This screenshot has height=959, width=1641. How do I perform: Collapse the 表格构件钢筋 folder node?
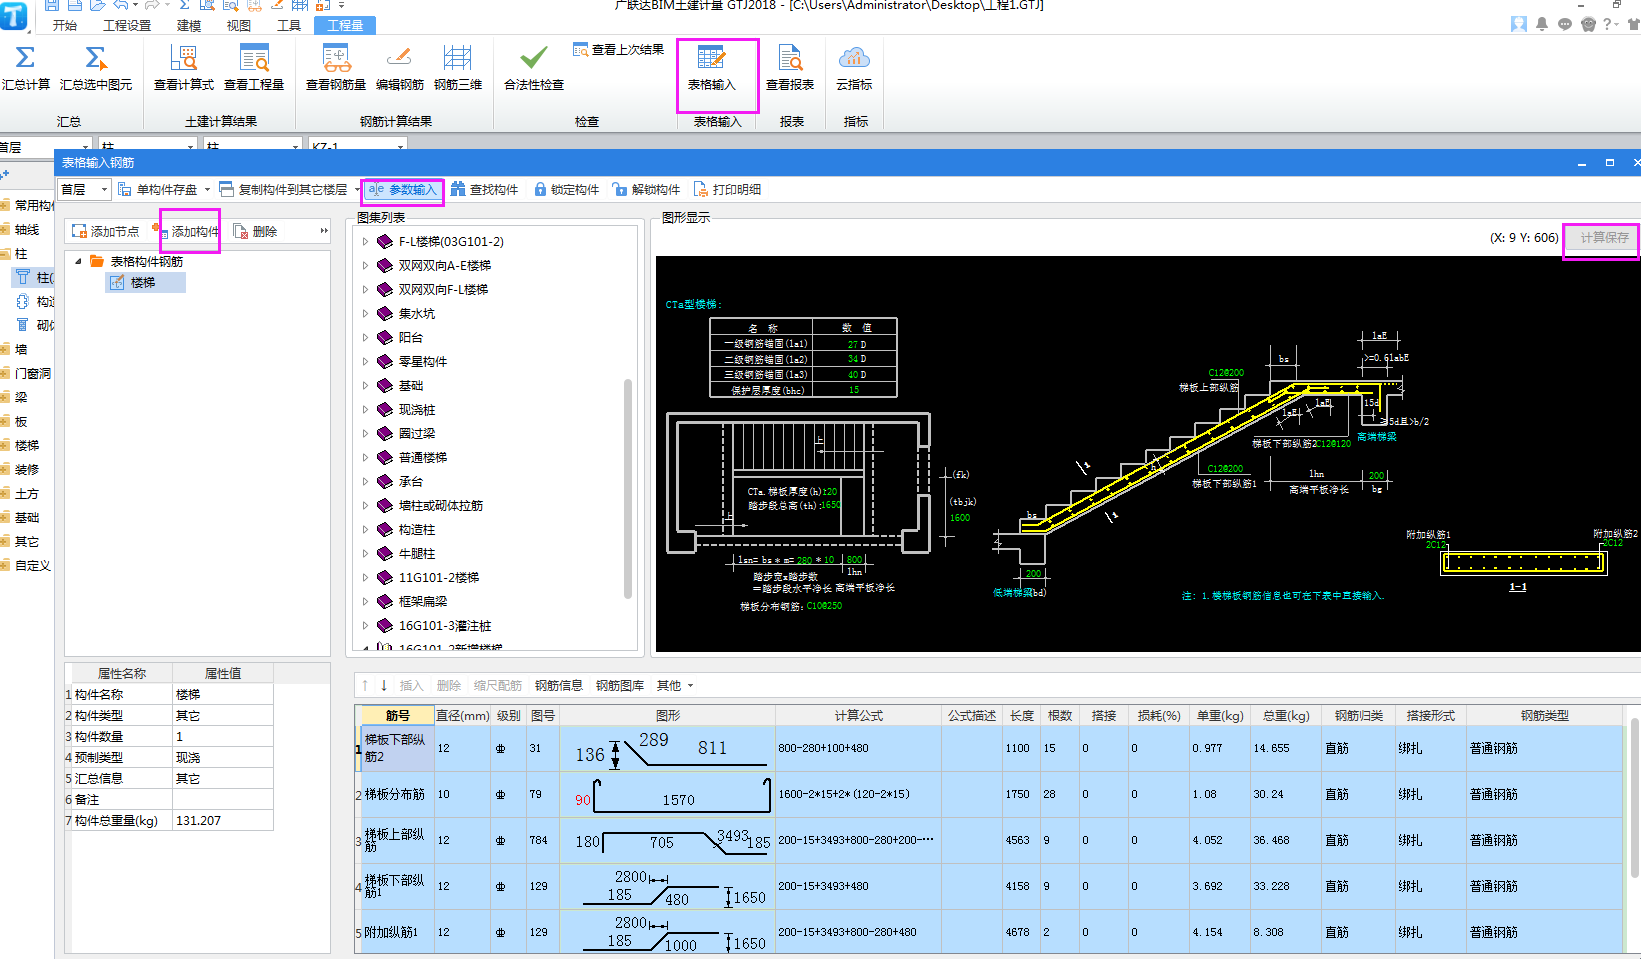(x=79, y=262)
